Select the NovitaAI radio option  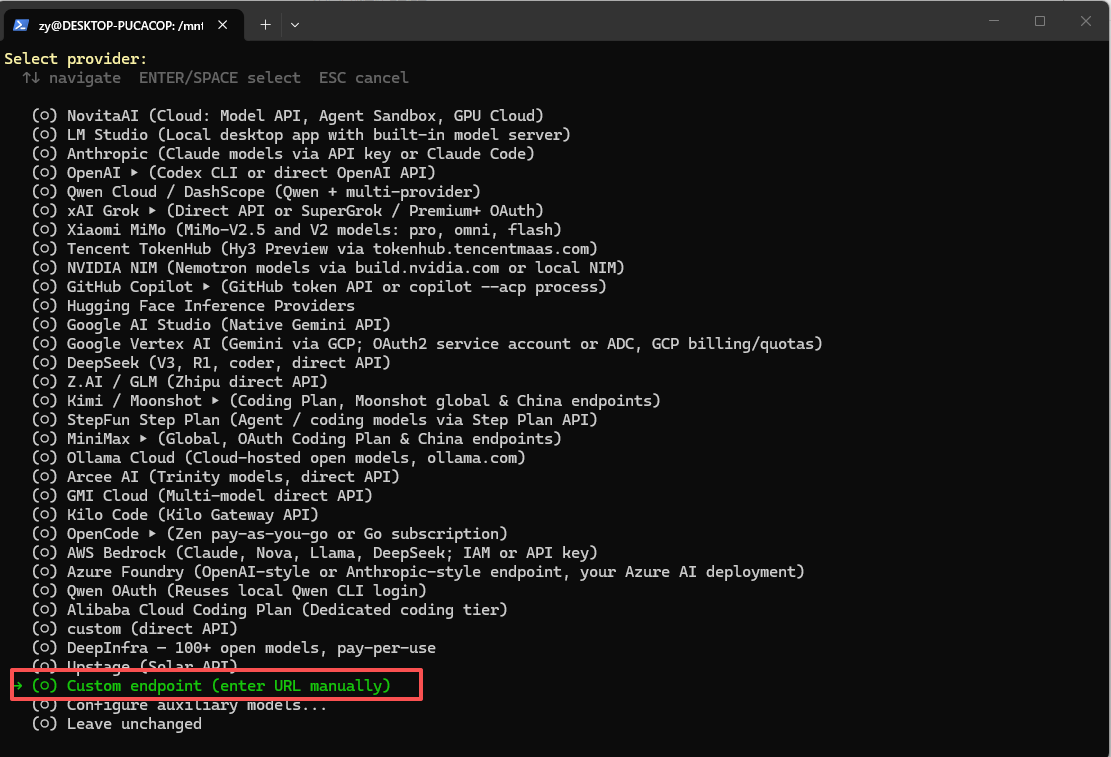[x=44, y=116]
